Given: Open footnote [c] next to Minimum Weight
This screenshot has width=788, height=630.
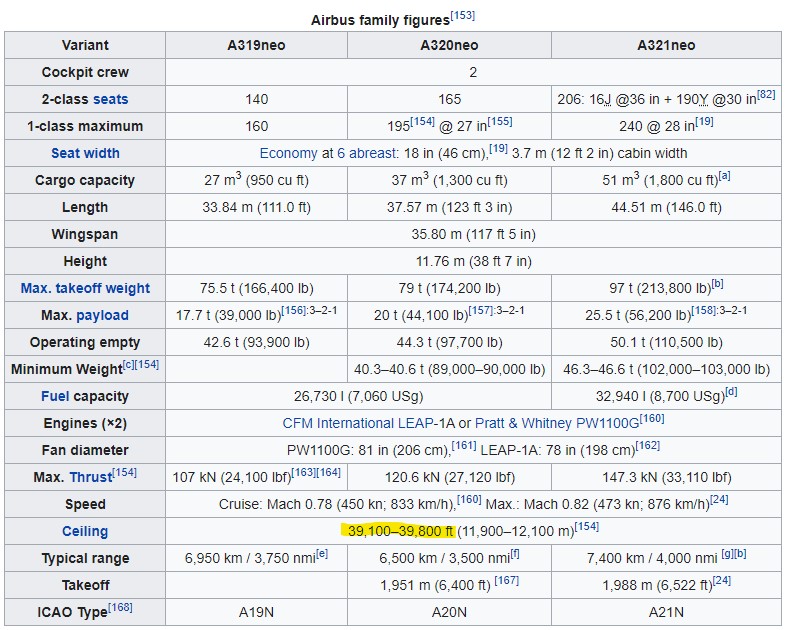Looking at the screenshot, I should (129, 364).
